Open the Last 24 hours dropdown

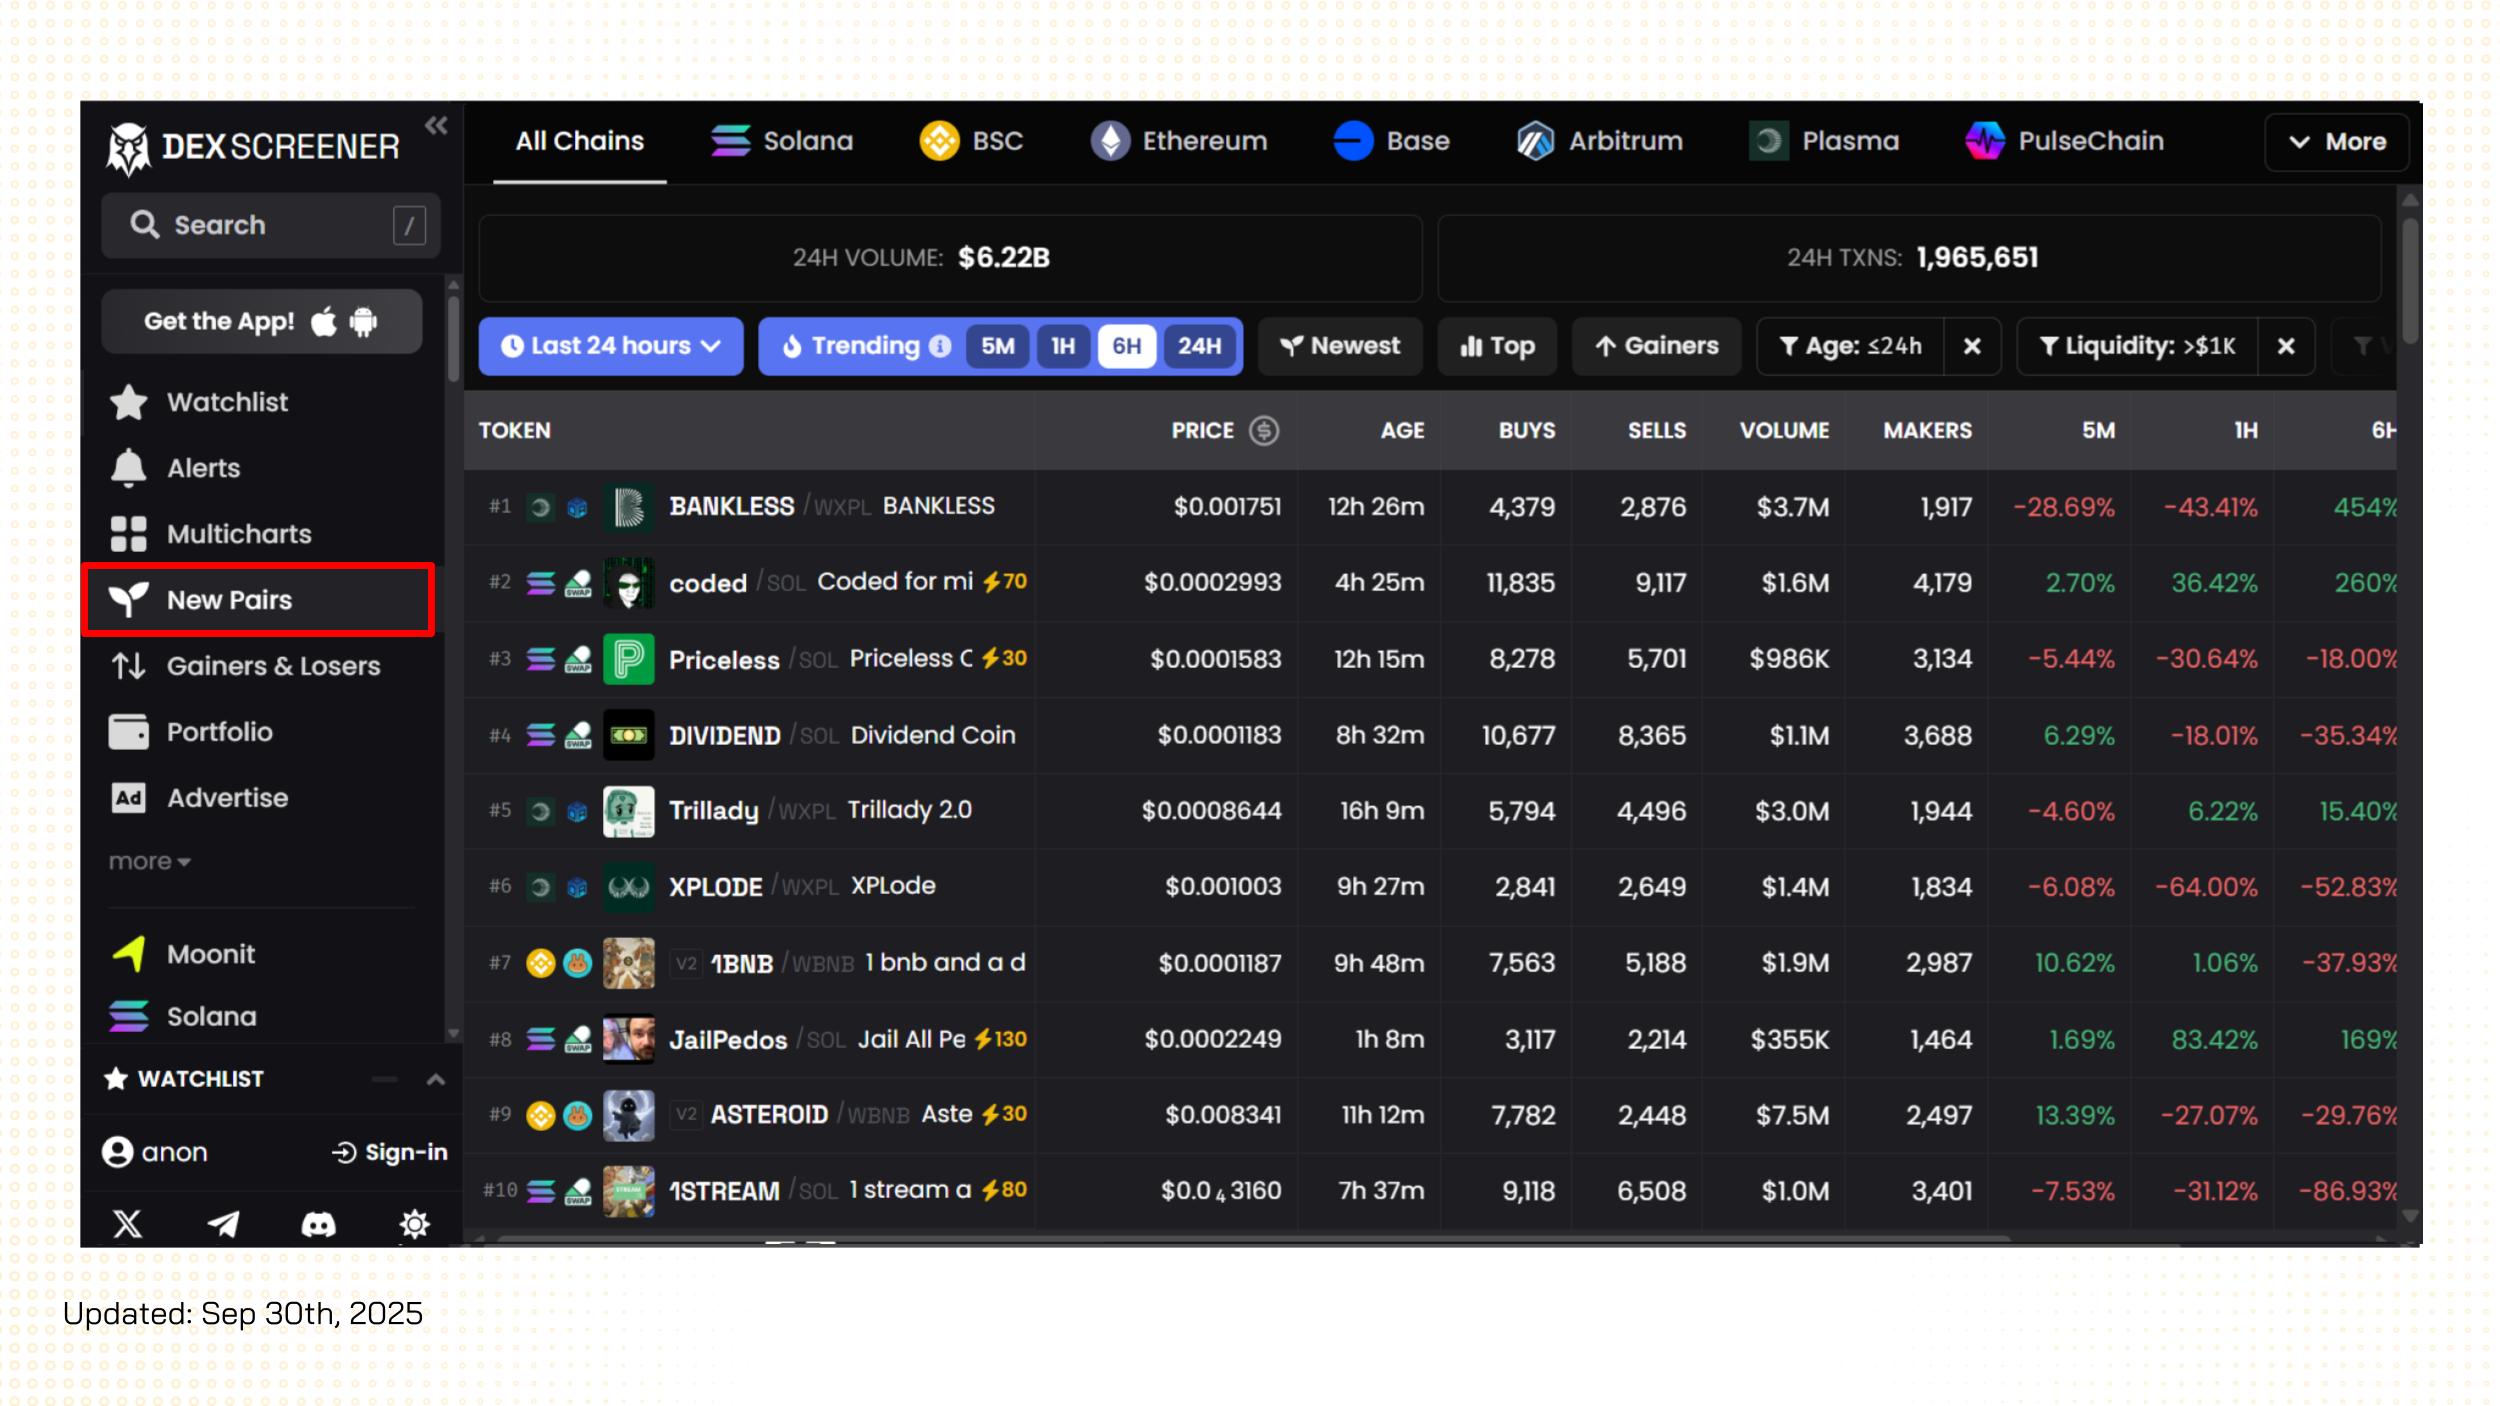click(611, 346)
